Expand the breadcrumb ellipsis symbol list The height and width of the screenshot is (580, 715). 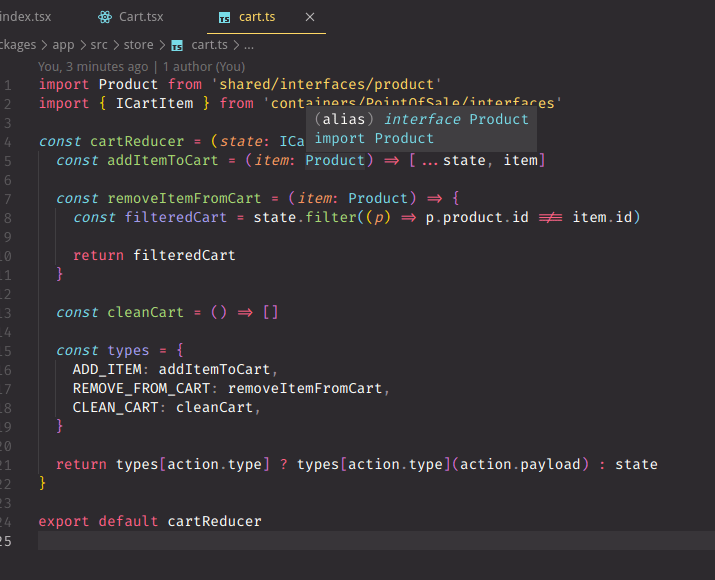click(x=249, y=46)
